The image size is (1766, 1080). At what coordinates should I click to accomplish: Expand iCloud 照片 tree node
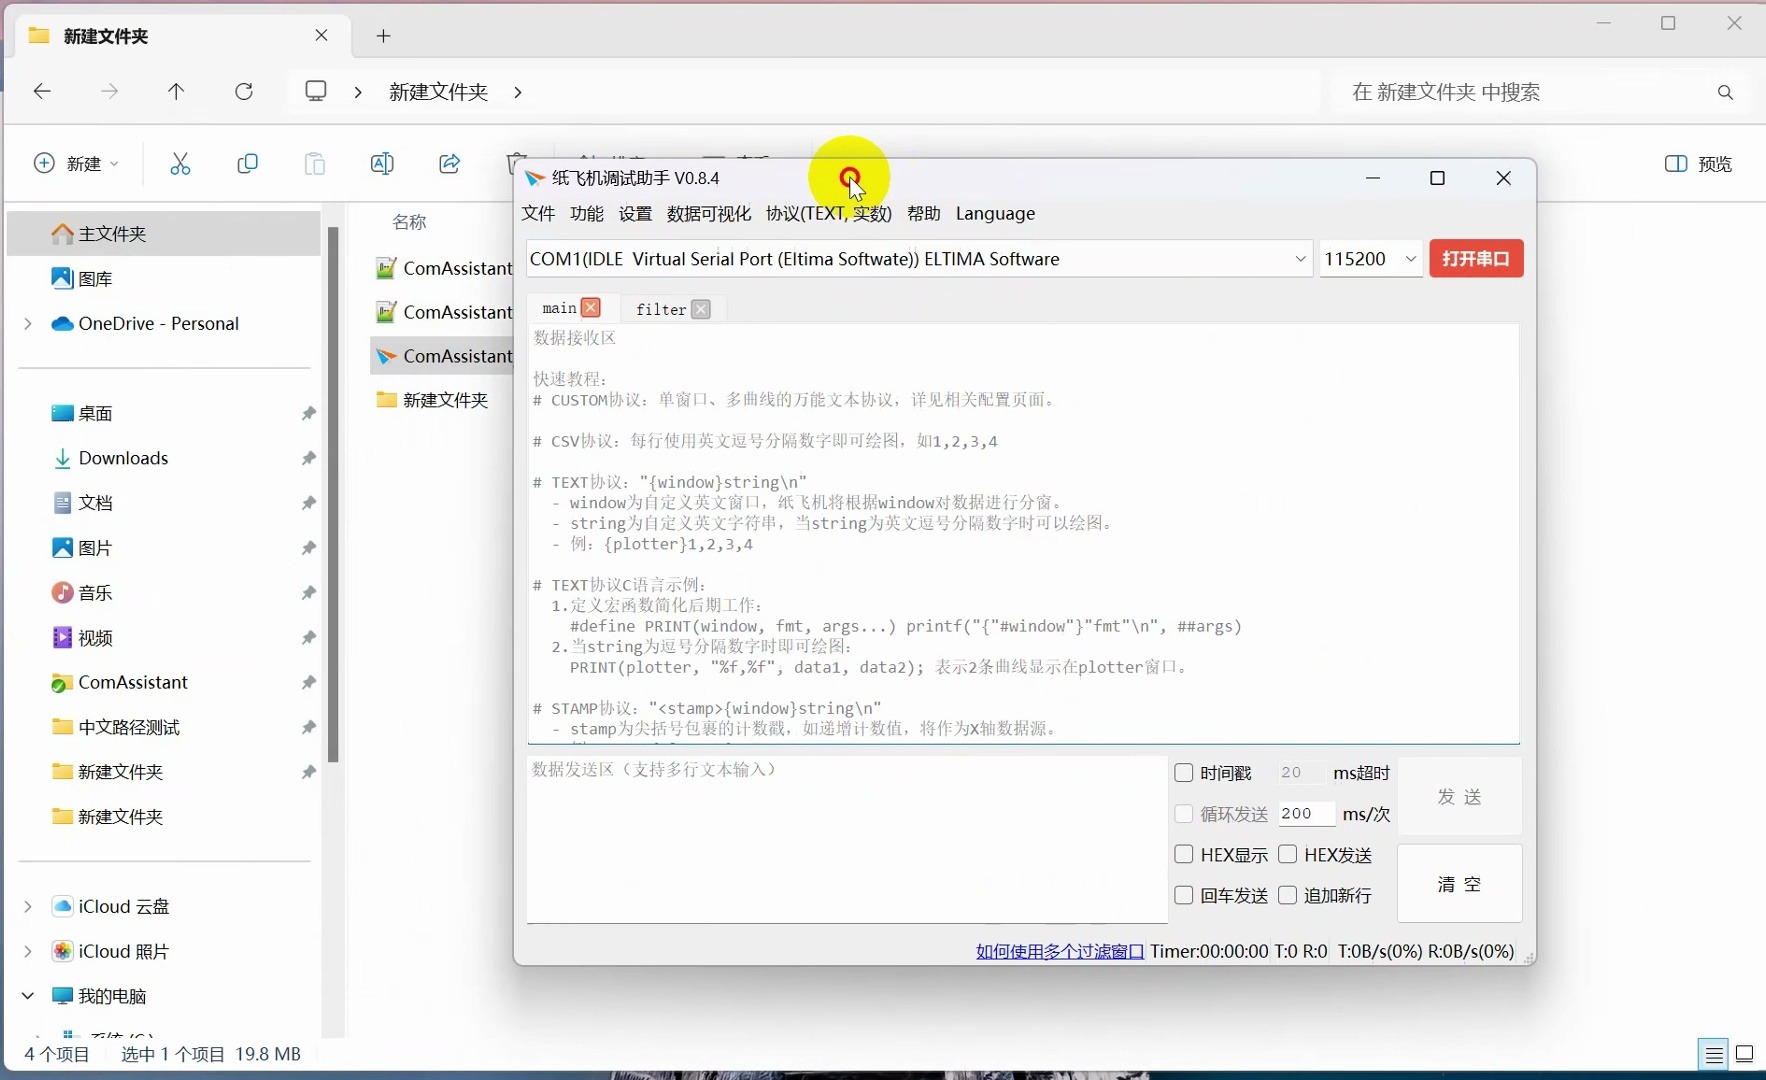[28, 951]
